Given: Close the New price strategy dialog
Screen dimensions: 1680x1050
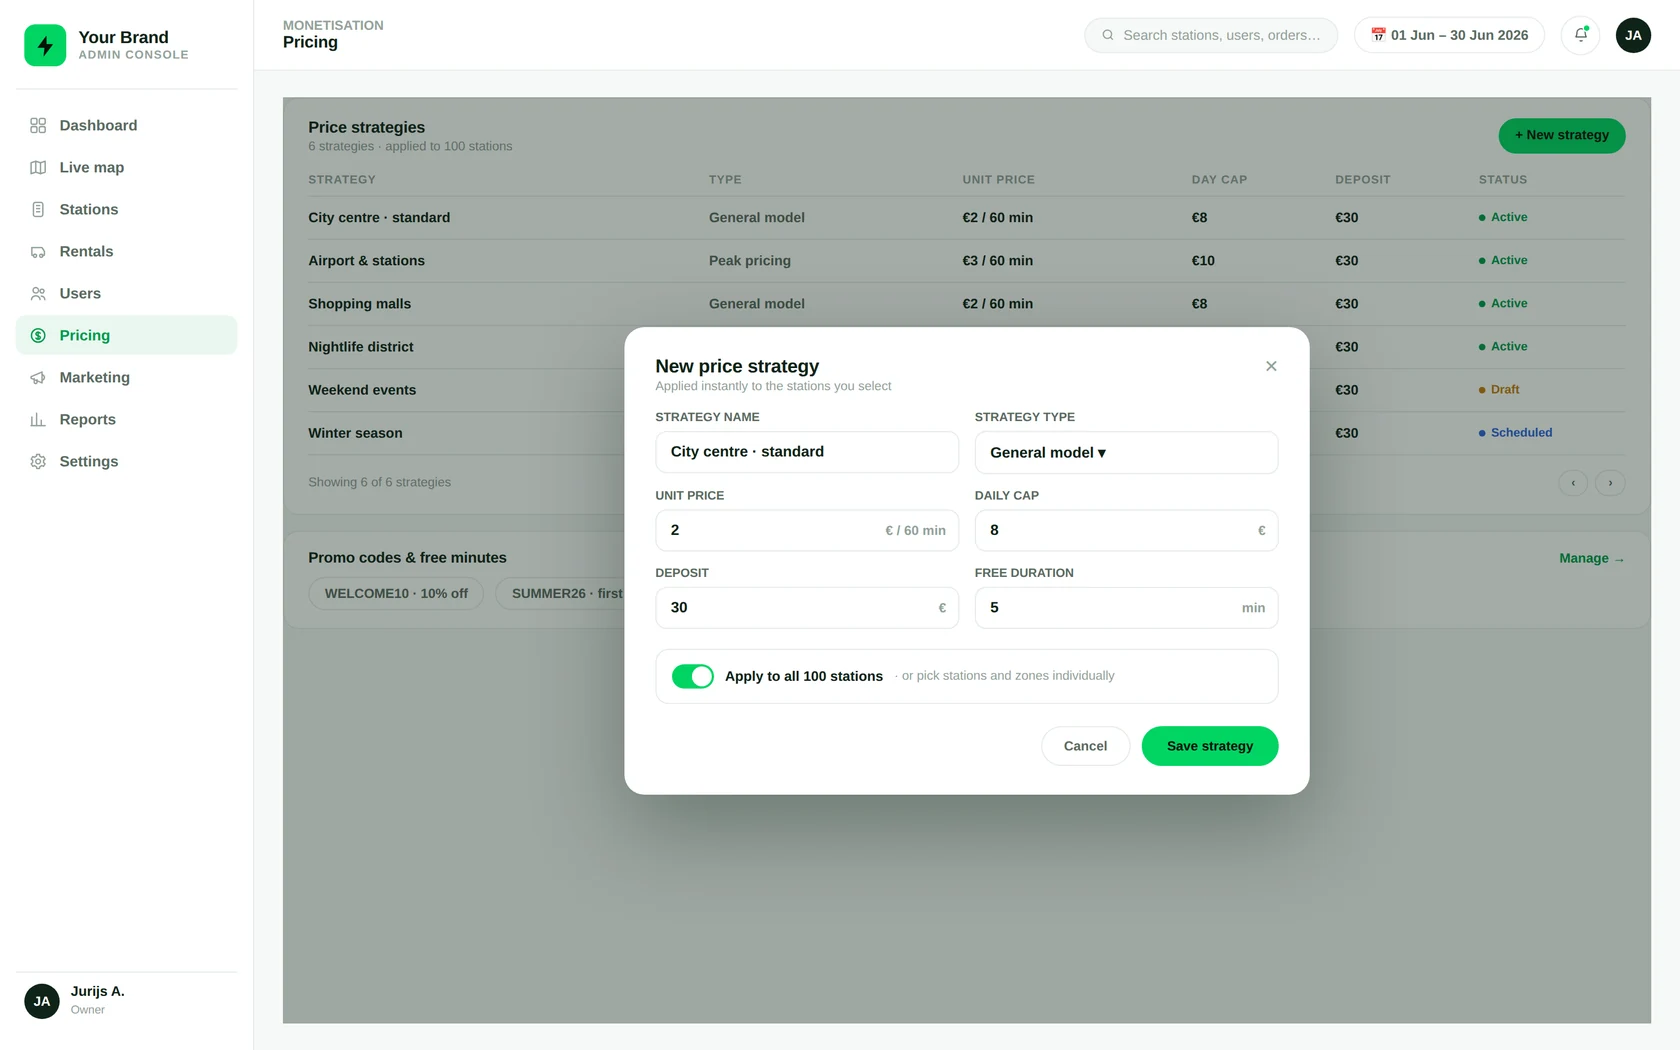Looking at the screenshot, I should tap(1271, 366).
